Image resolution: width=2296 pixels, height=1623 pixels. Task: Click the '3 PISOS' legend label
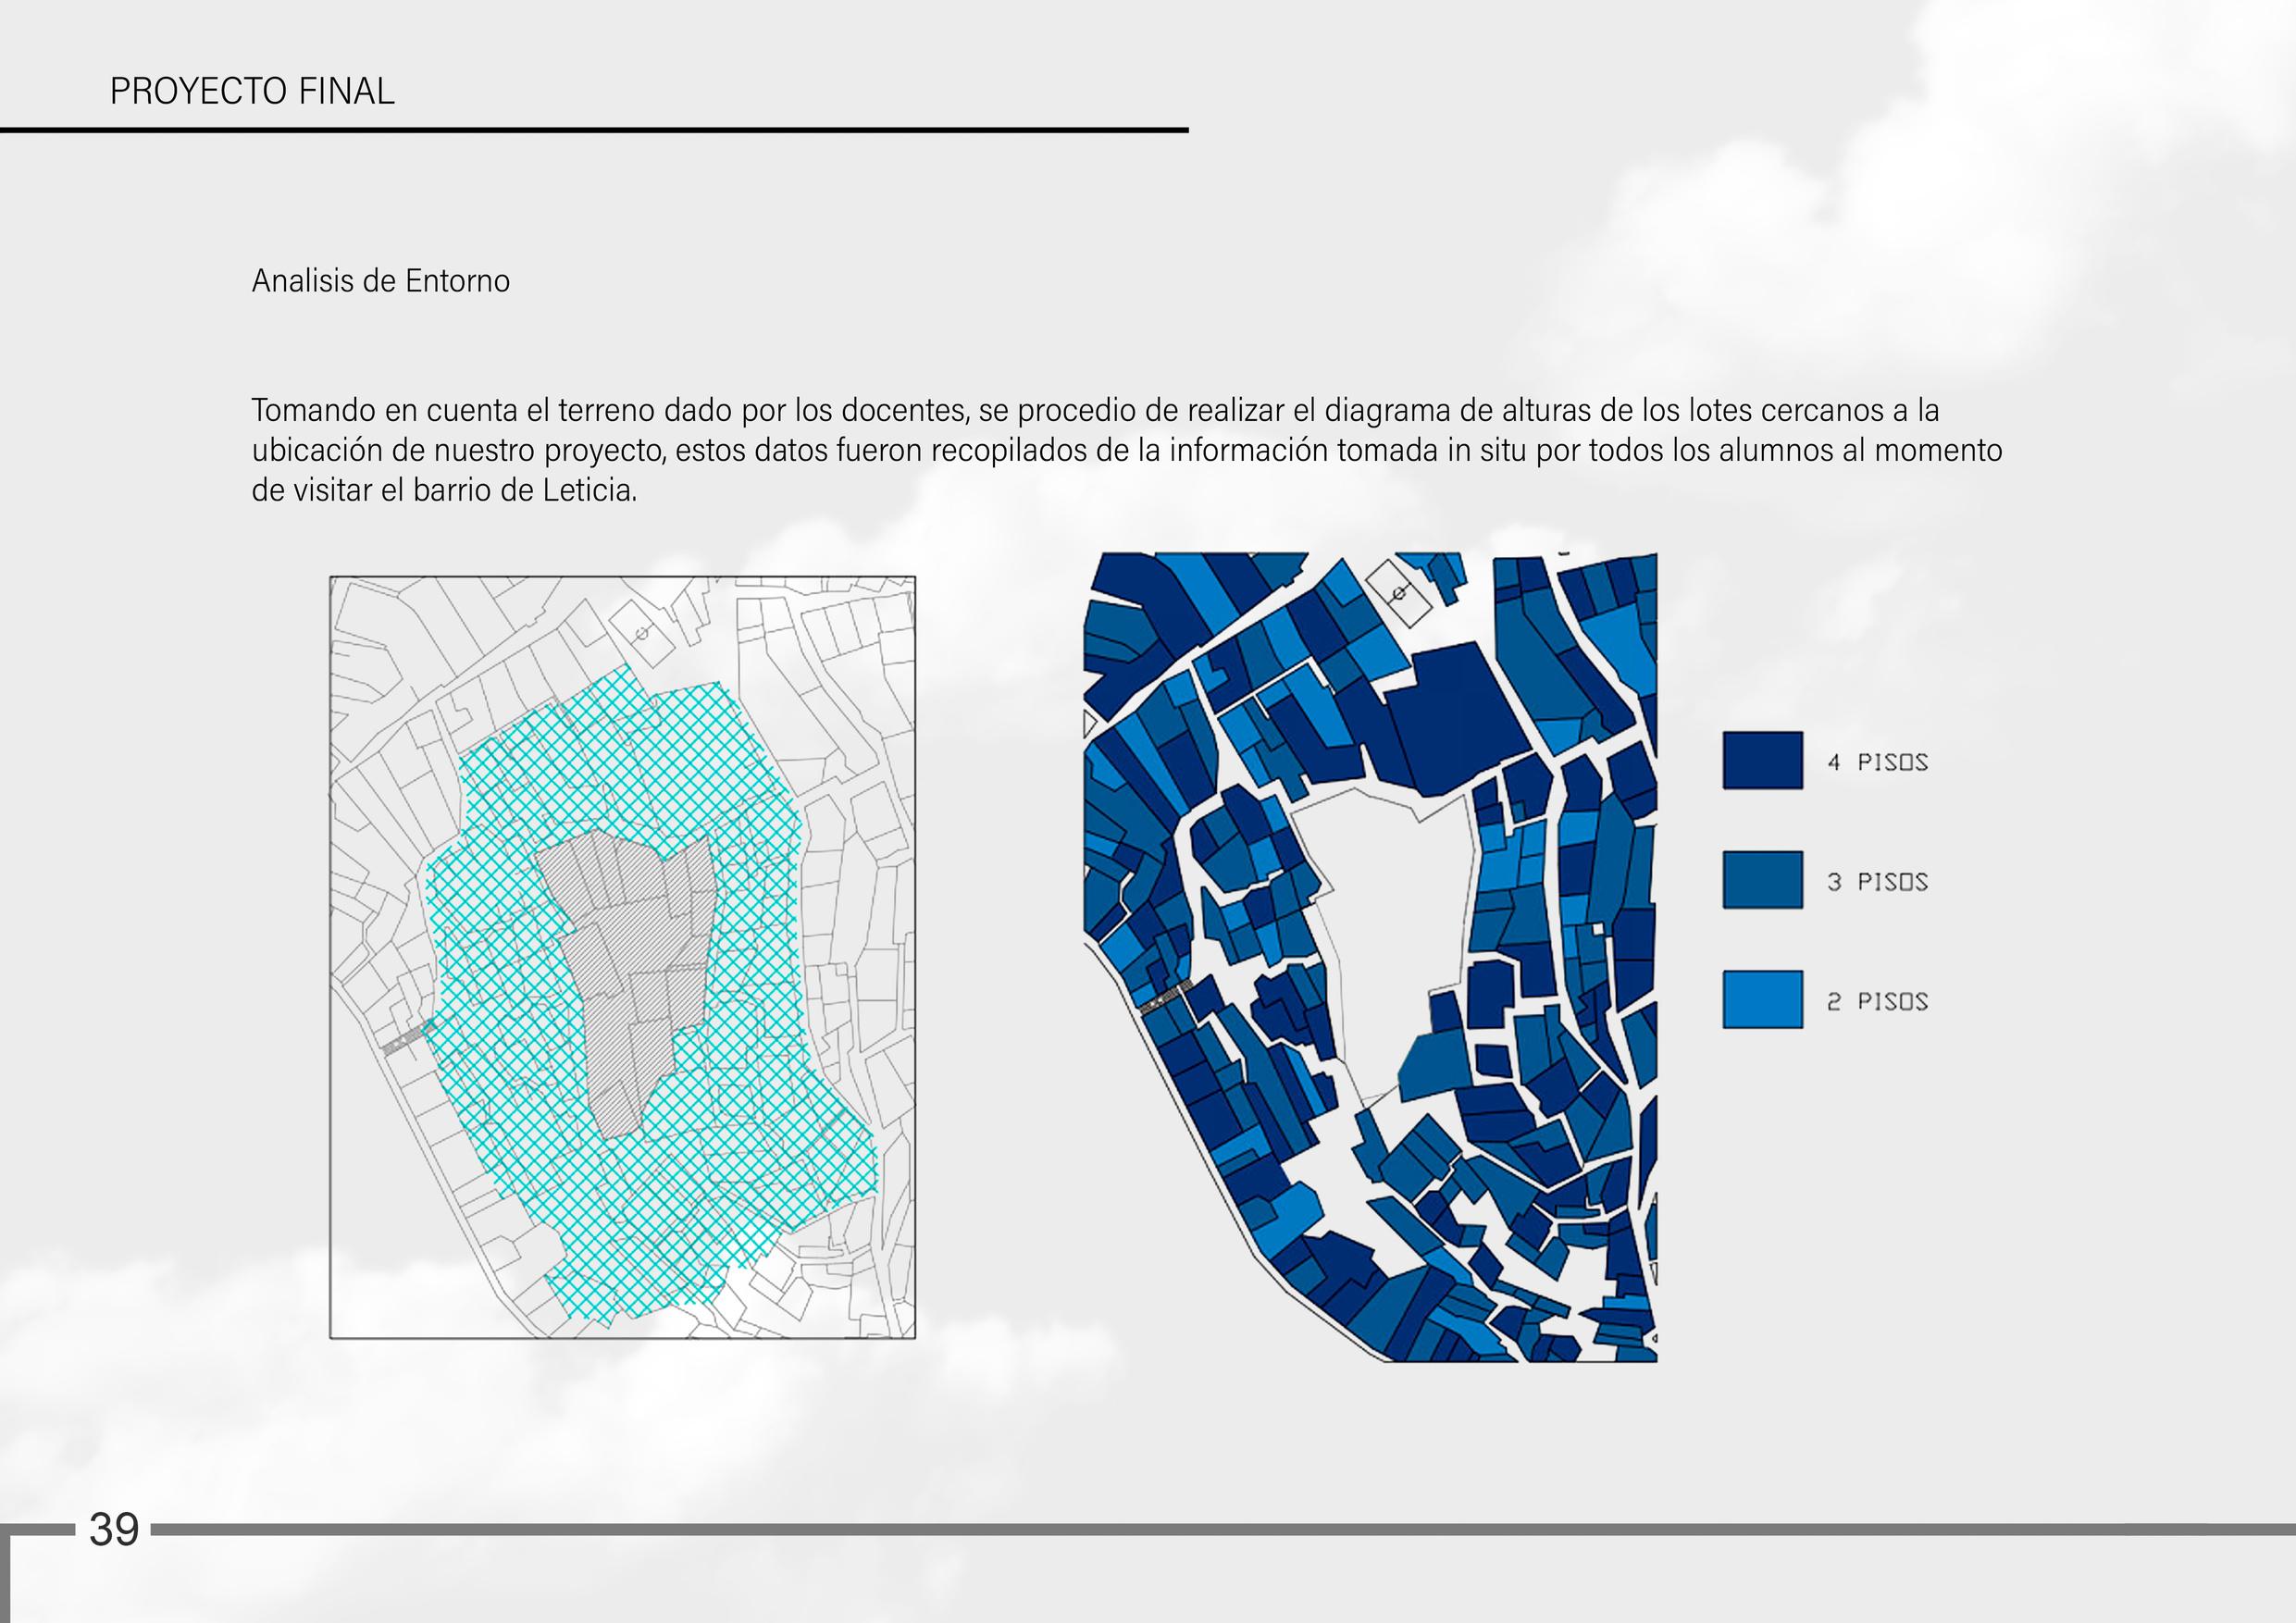click(x=1877, y=882)
